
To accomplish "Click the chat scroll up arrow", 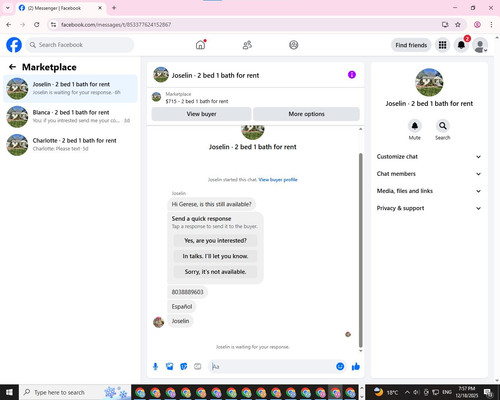I will [x=360, y=129].
